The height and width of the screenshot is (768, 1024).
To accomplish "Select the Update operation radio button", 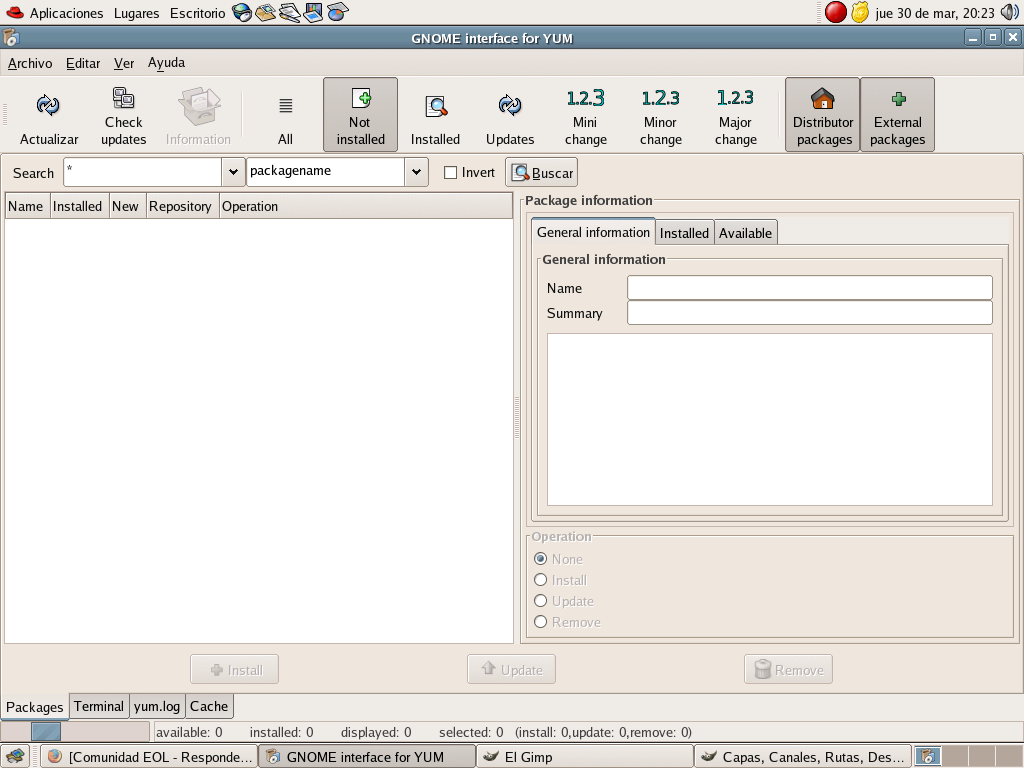I will [x=540, y=601].
